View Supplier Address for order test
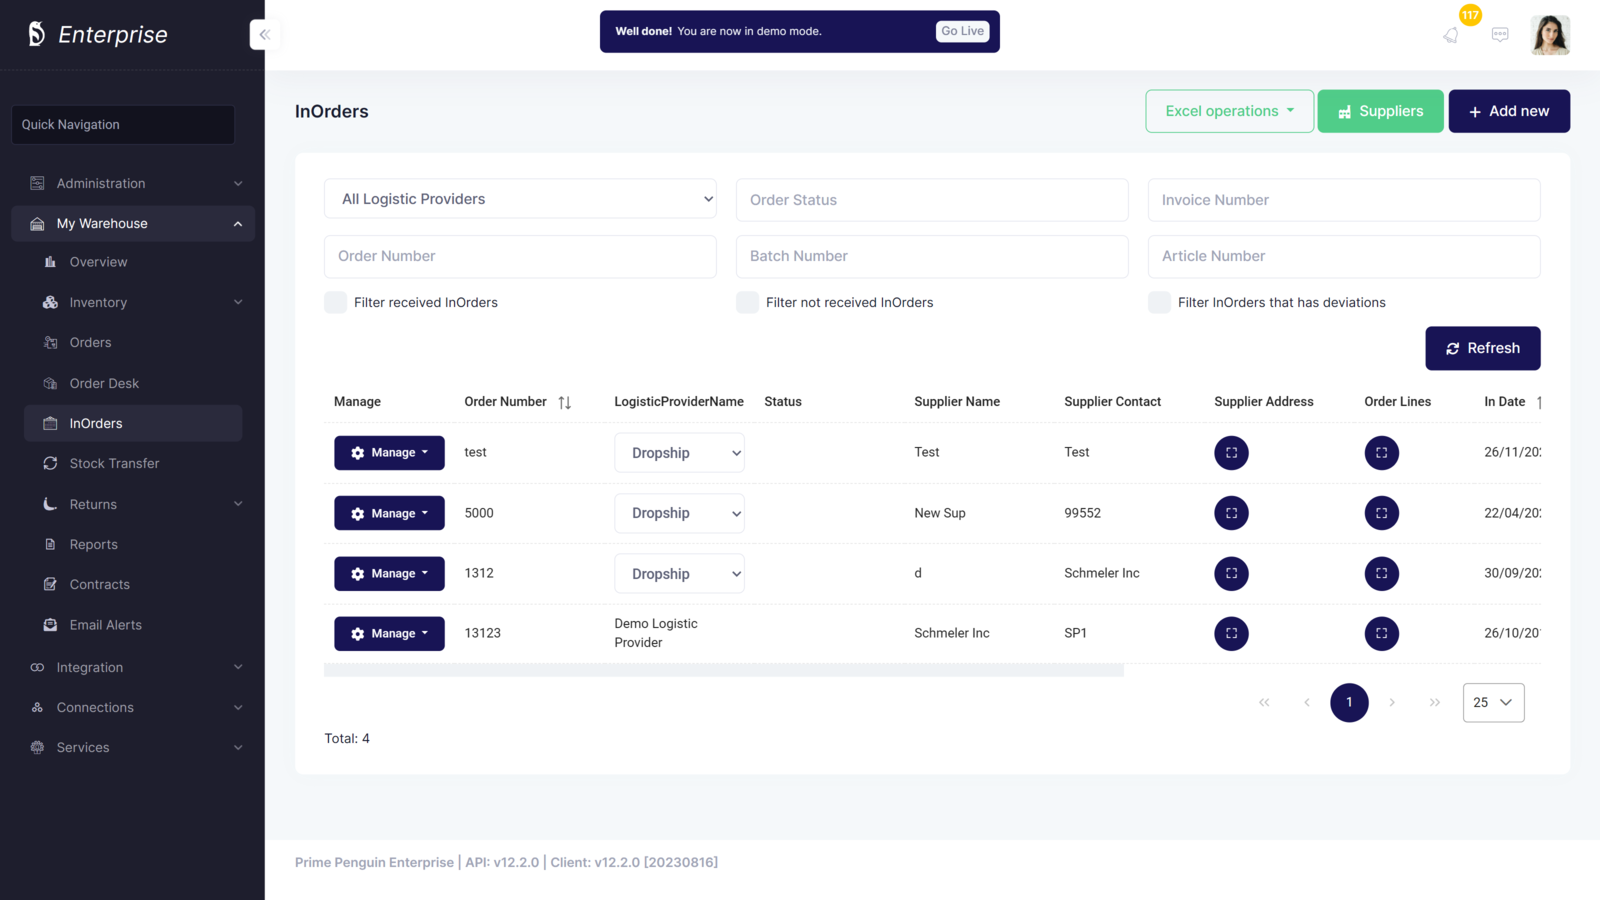The image size is (1600, 900). 1231,453
